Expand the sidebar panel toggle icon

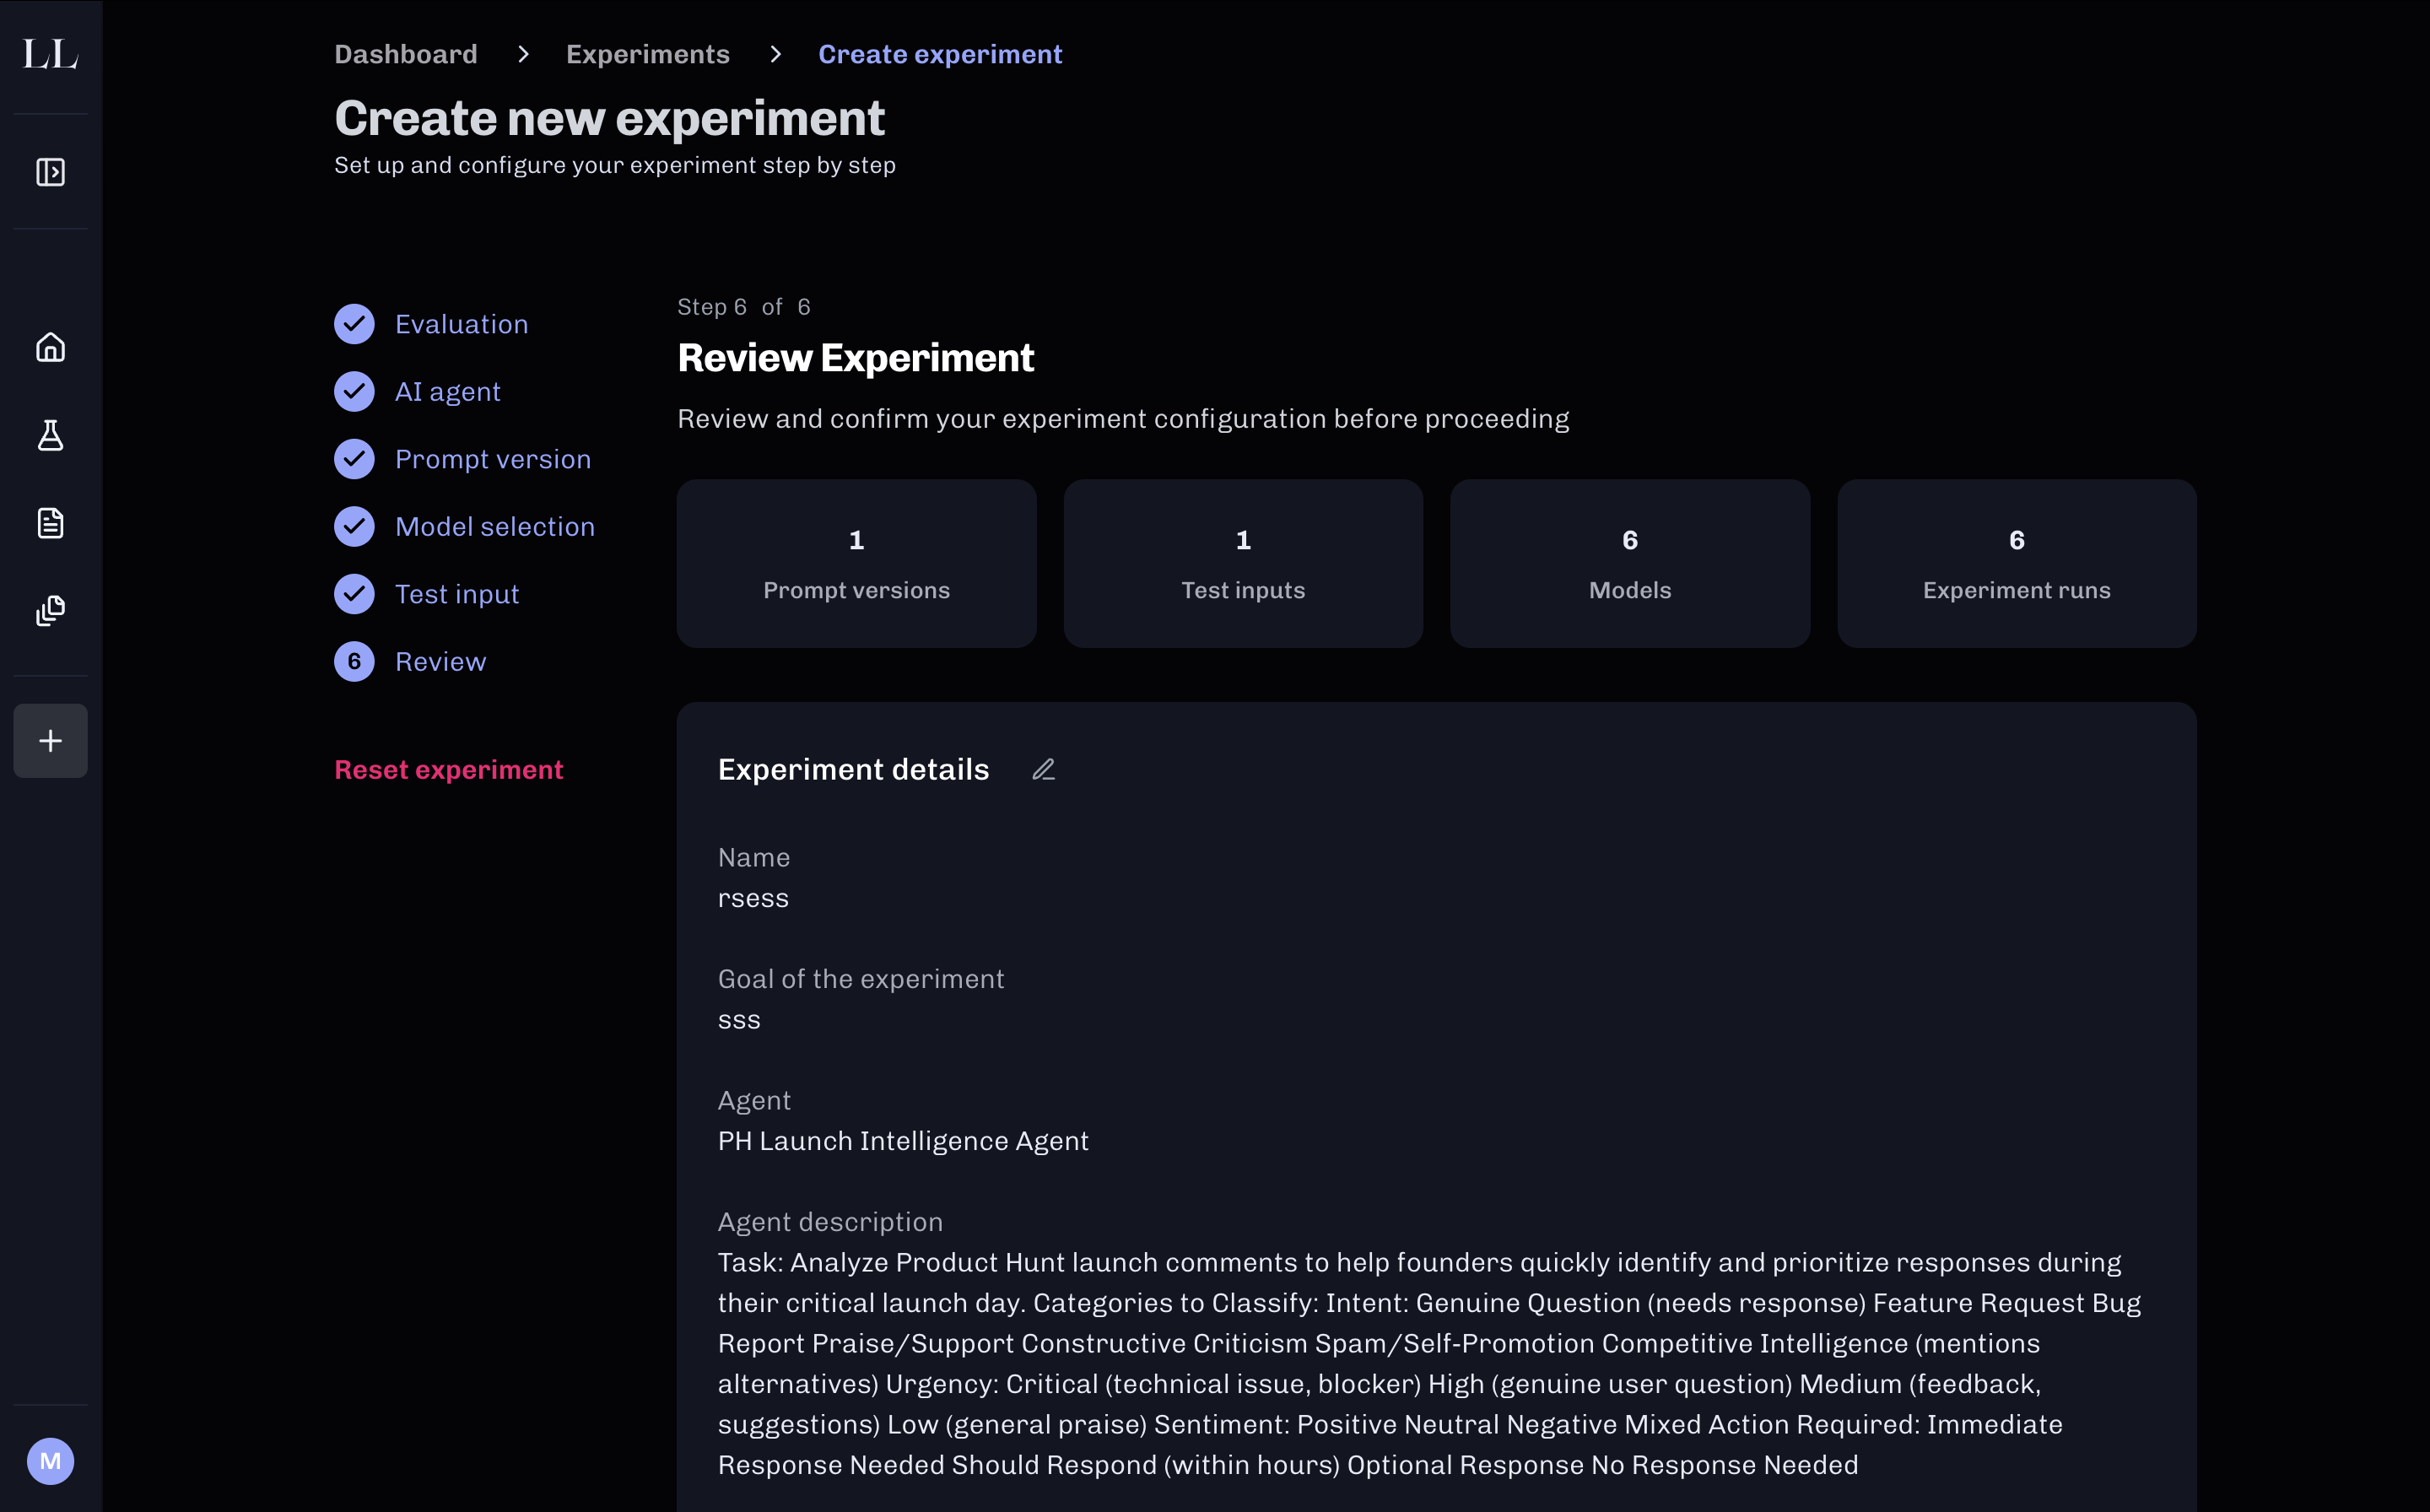pyautogui.click(x=50, y=172)
